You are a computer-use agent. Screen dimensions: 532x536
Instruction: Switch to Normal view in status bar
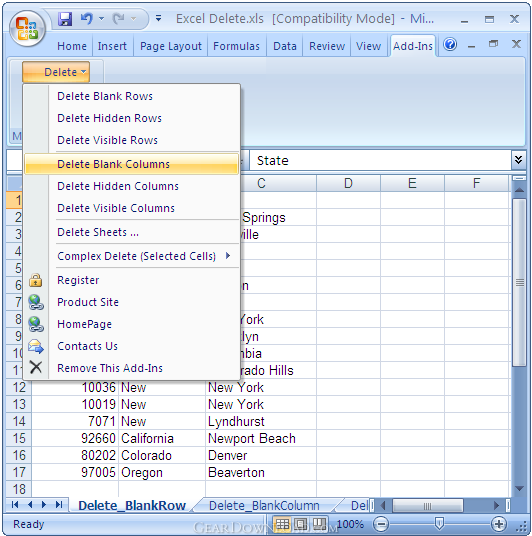283,523
